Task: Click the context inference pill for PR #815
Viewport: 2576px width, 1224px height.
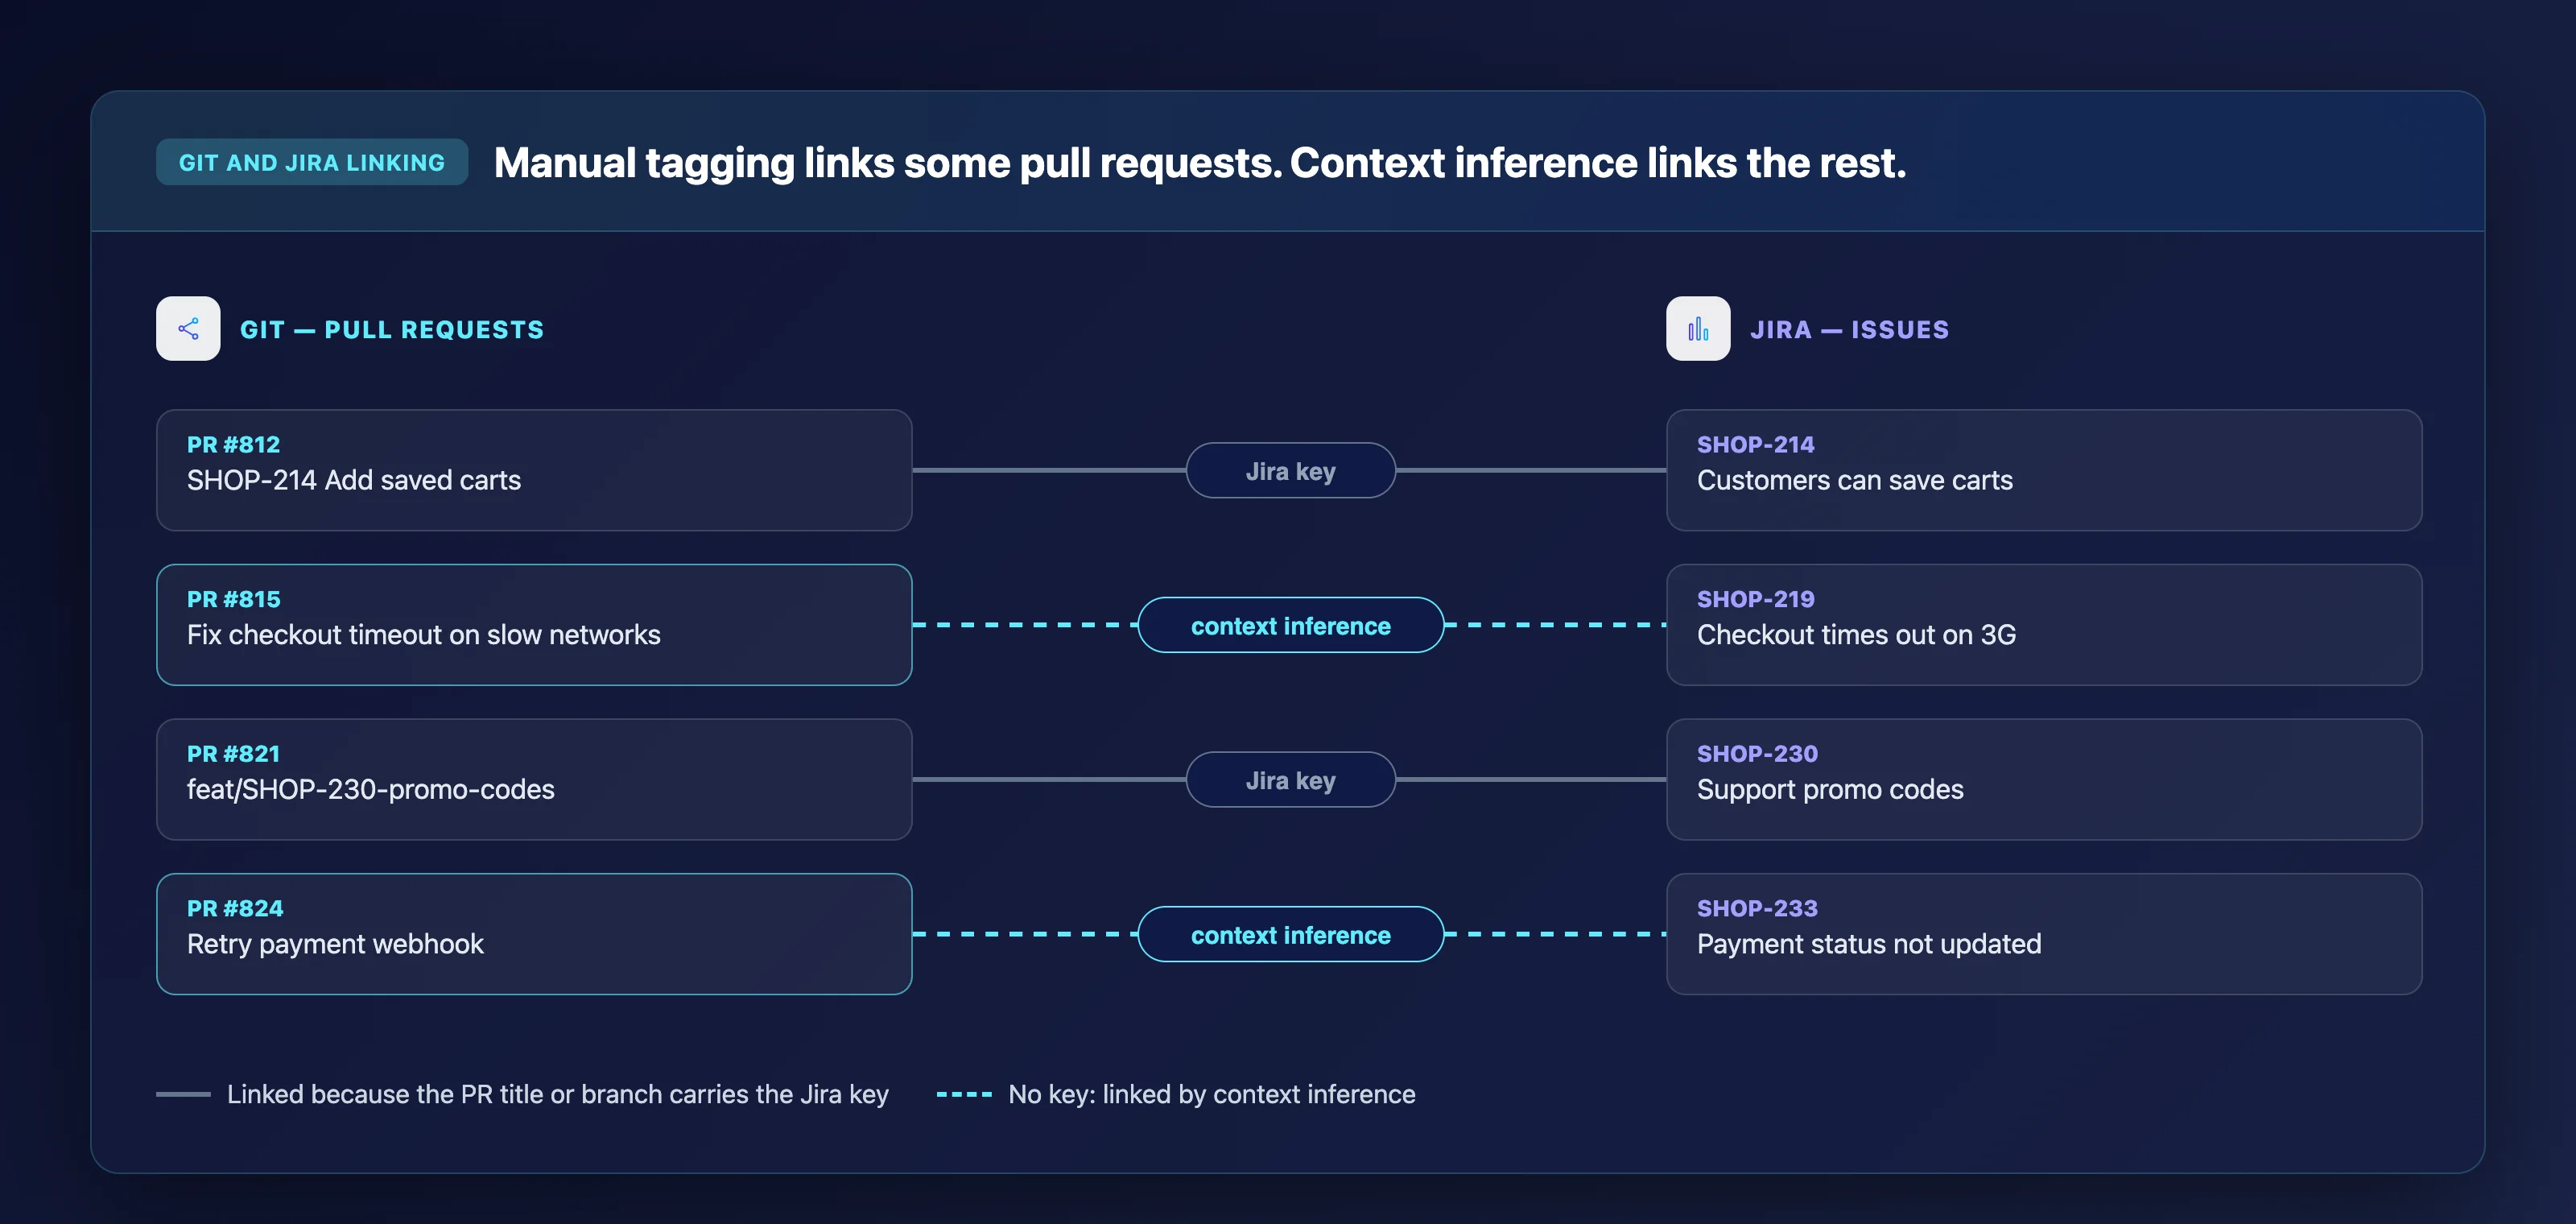Action: (x=1290, y=625)
